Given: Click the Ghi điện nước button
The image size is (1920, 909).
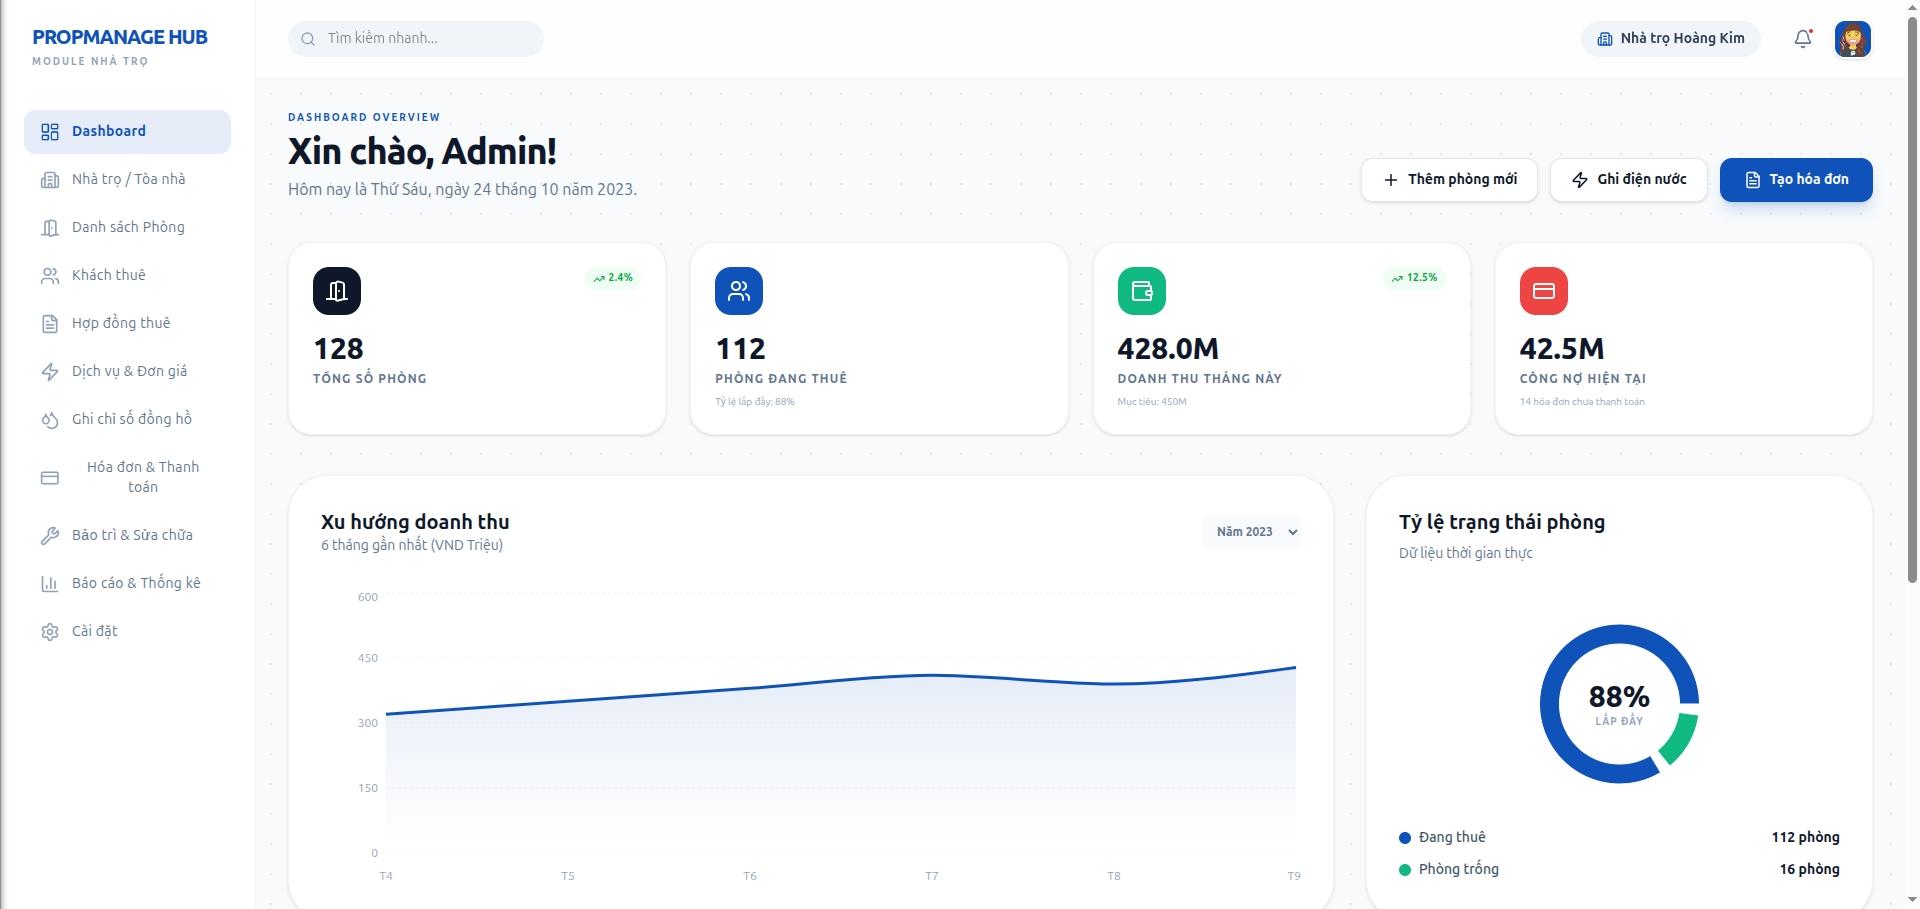Looking at the screenshot, I should (1628, 180).
